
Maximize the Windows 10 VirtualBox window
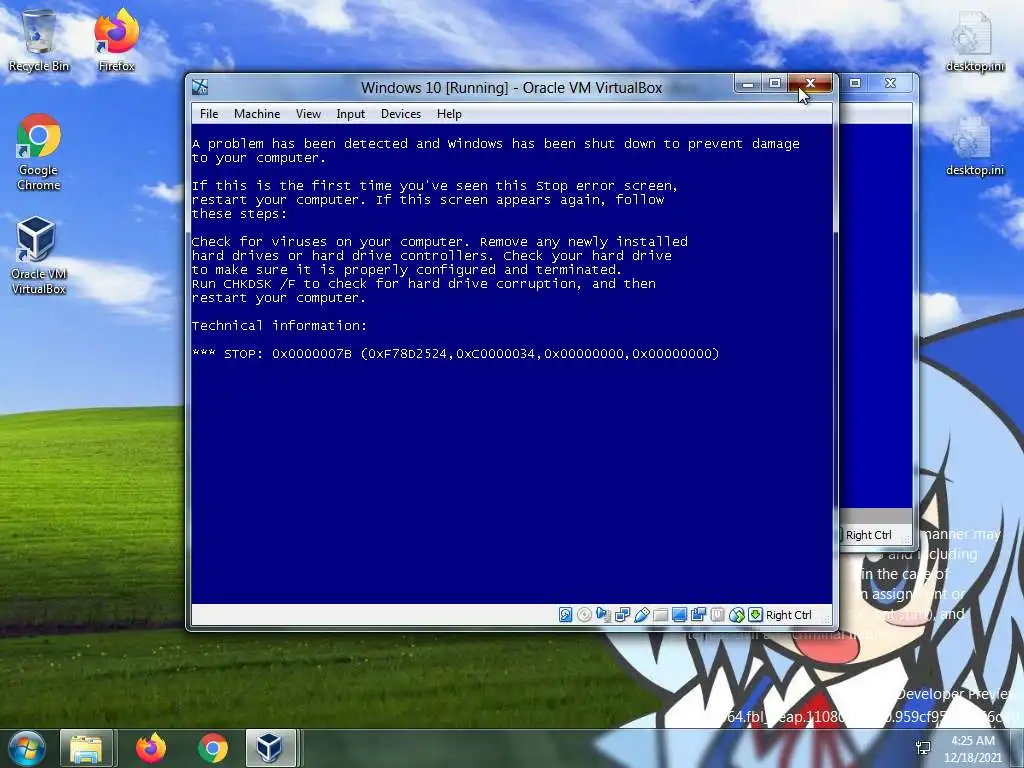coord(775,83)
